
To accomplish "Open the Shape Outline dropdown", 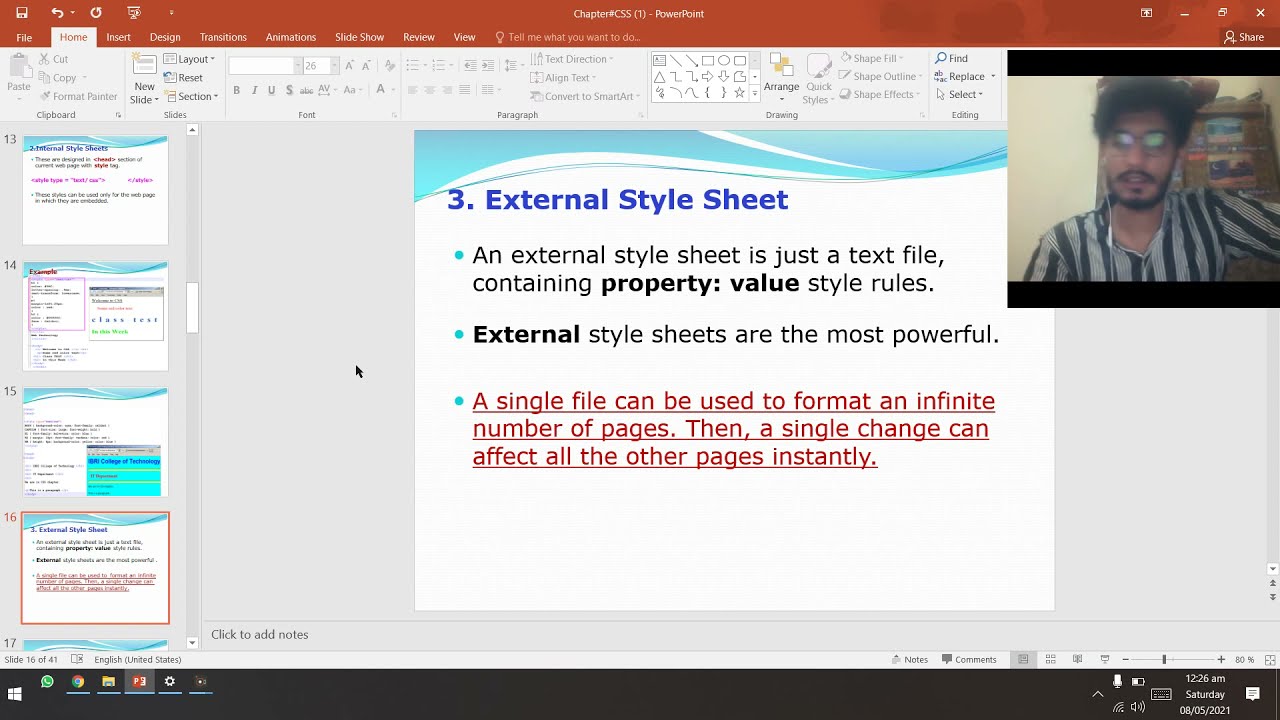I will [879, 76].
